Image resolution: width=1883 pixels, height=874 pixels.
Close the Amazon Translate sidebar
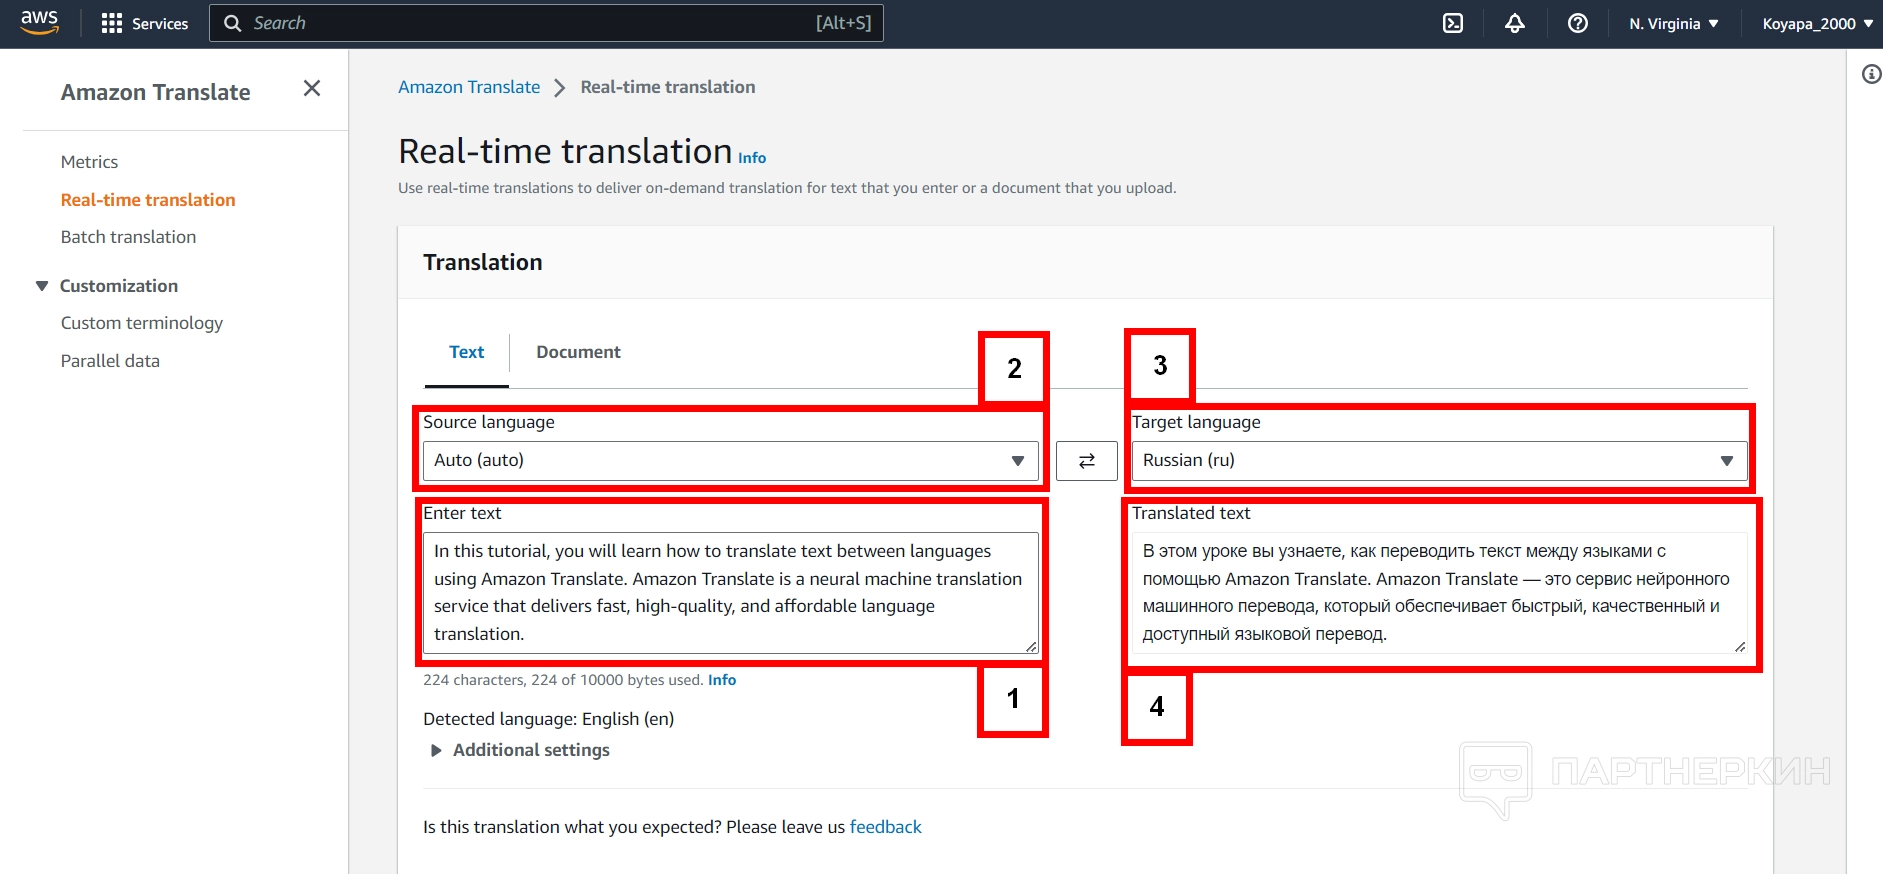312,89
